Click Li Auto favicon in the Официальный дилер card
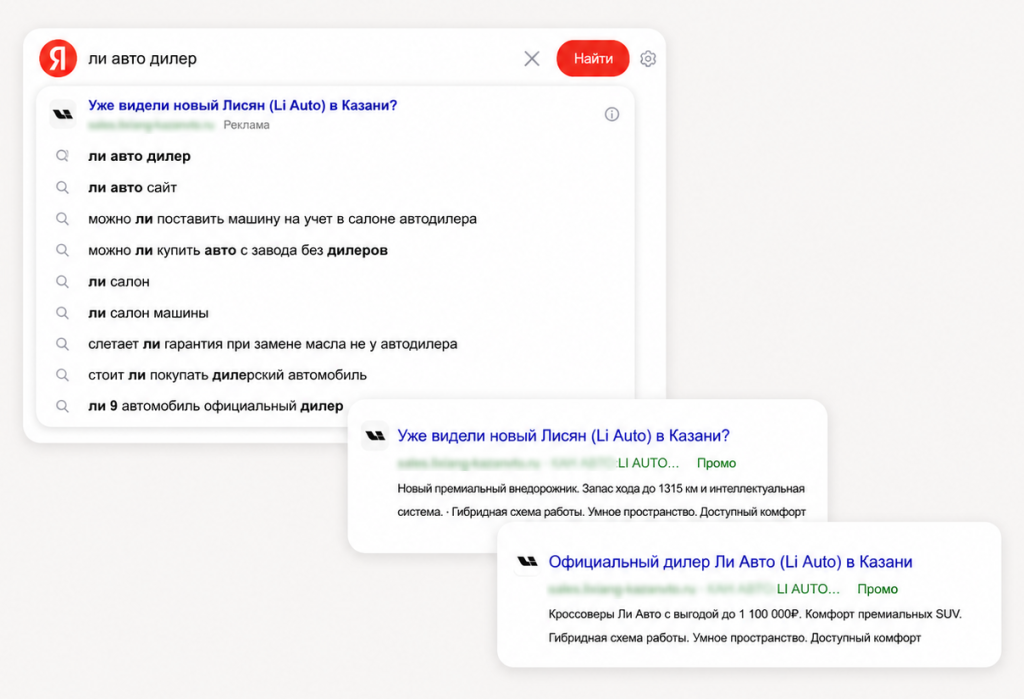 526,561
